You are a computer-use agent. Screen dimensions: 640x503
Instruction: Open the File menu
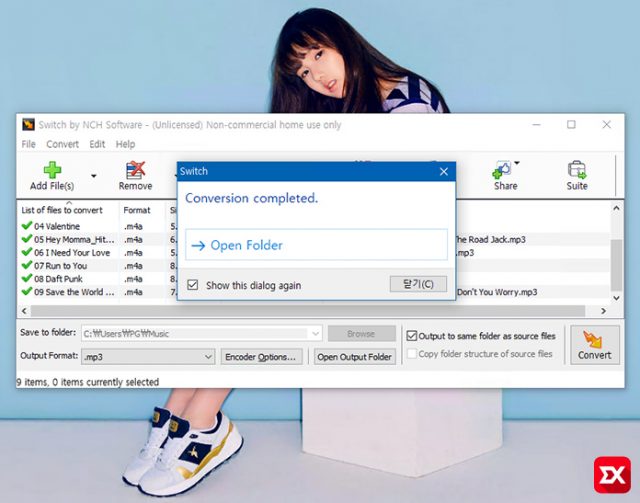[x=29, y=144]
